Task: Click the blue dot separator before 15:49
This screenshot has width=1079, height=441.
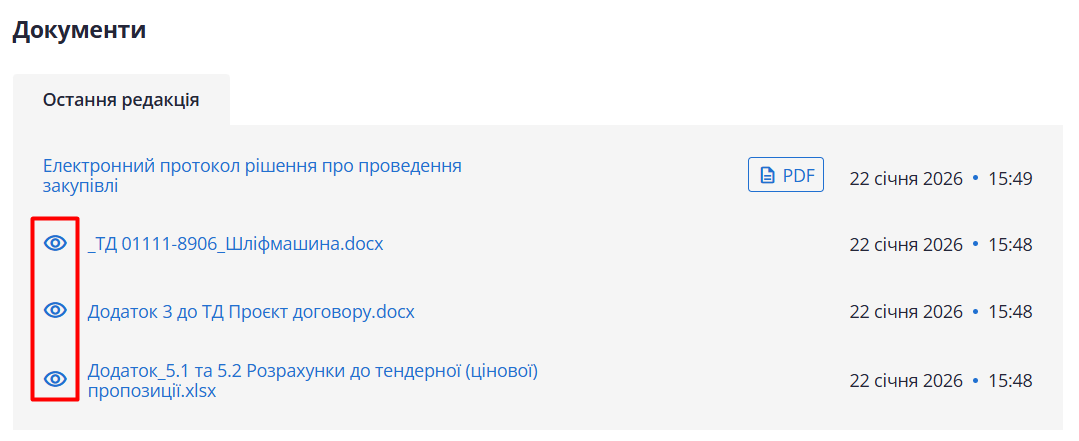Action: (976, 179)
